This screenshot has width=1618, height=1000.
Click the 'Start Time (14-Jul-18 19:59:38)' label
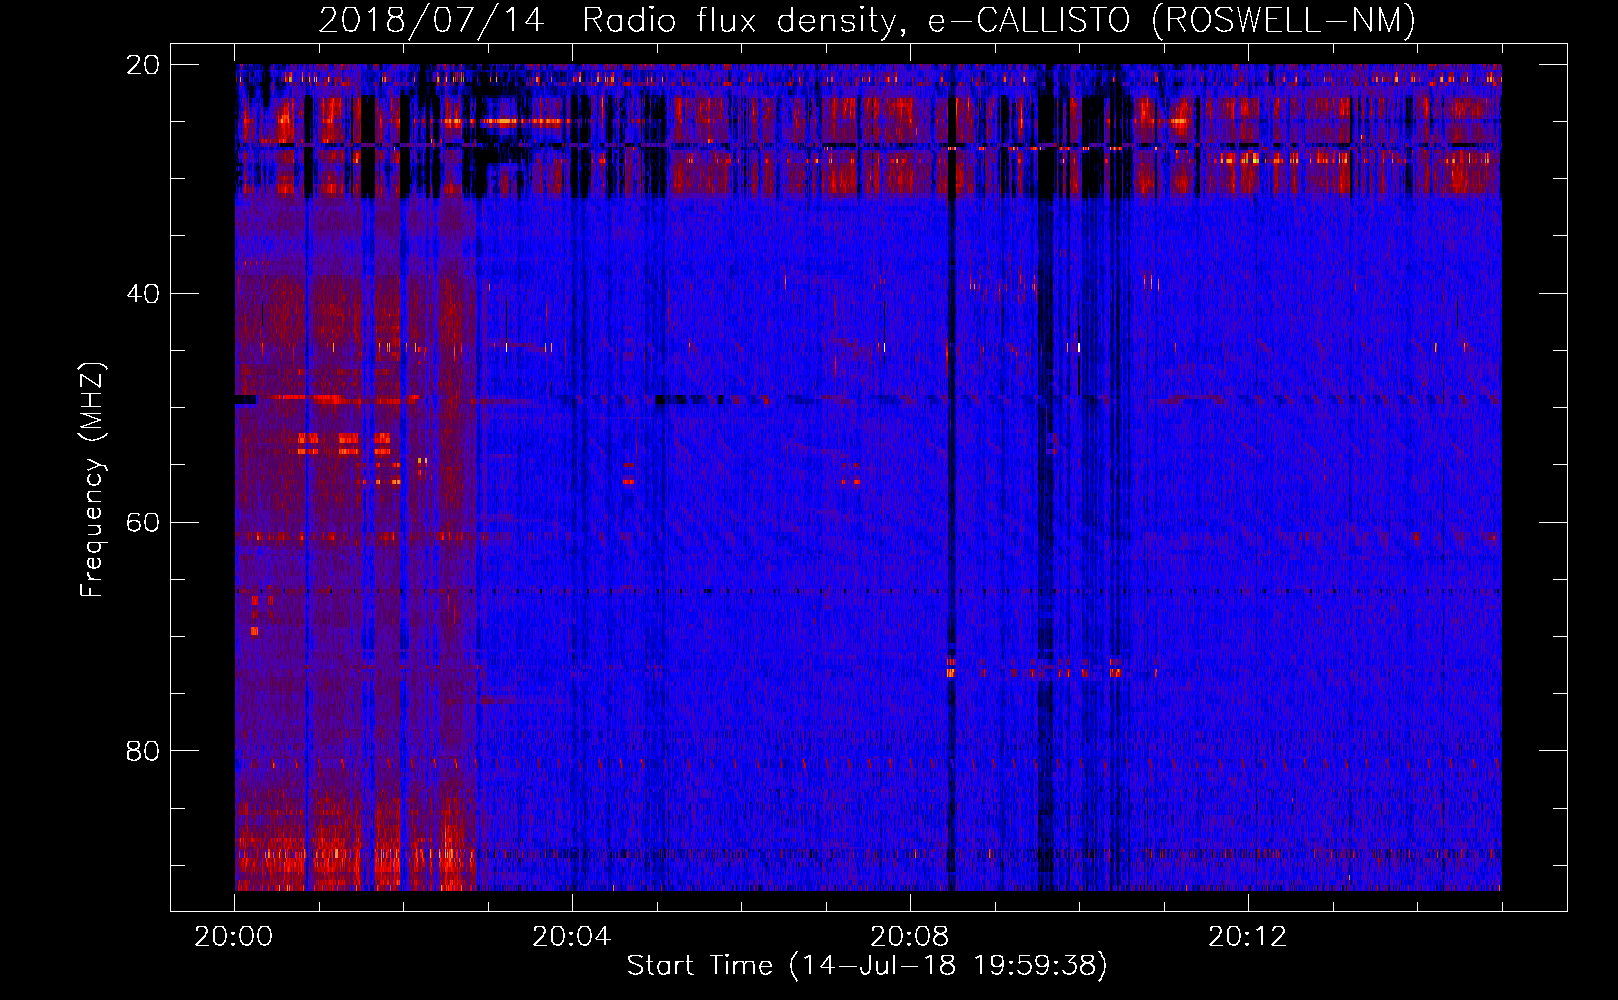coord(867,966)
